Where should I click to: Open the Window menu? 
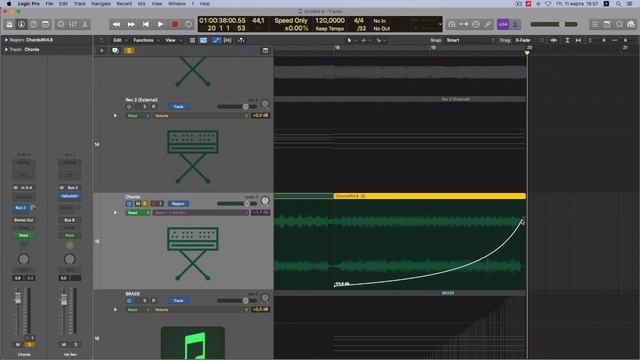[x=177, y=4]
